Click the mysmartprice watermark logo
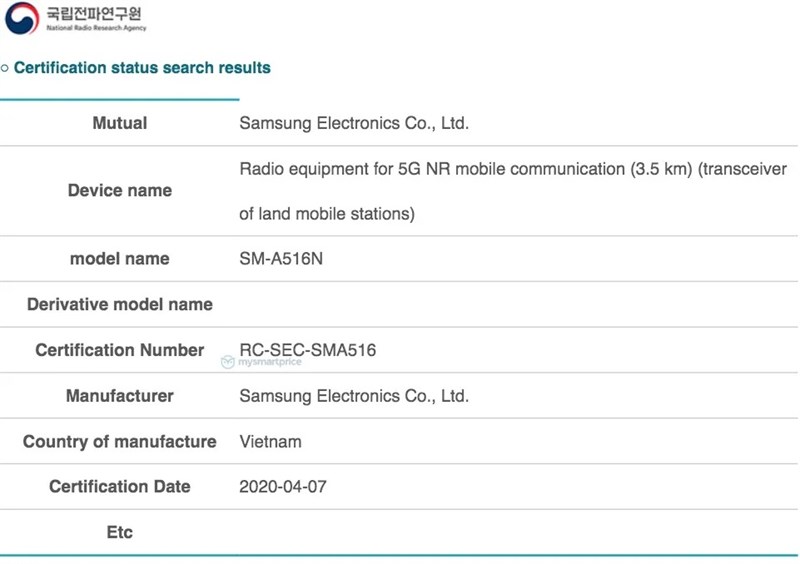The width and height of the screenshot is (800, 564). click(261, 364)
